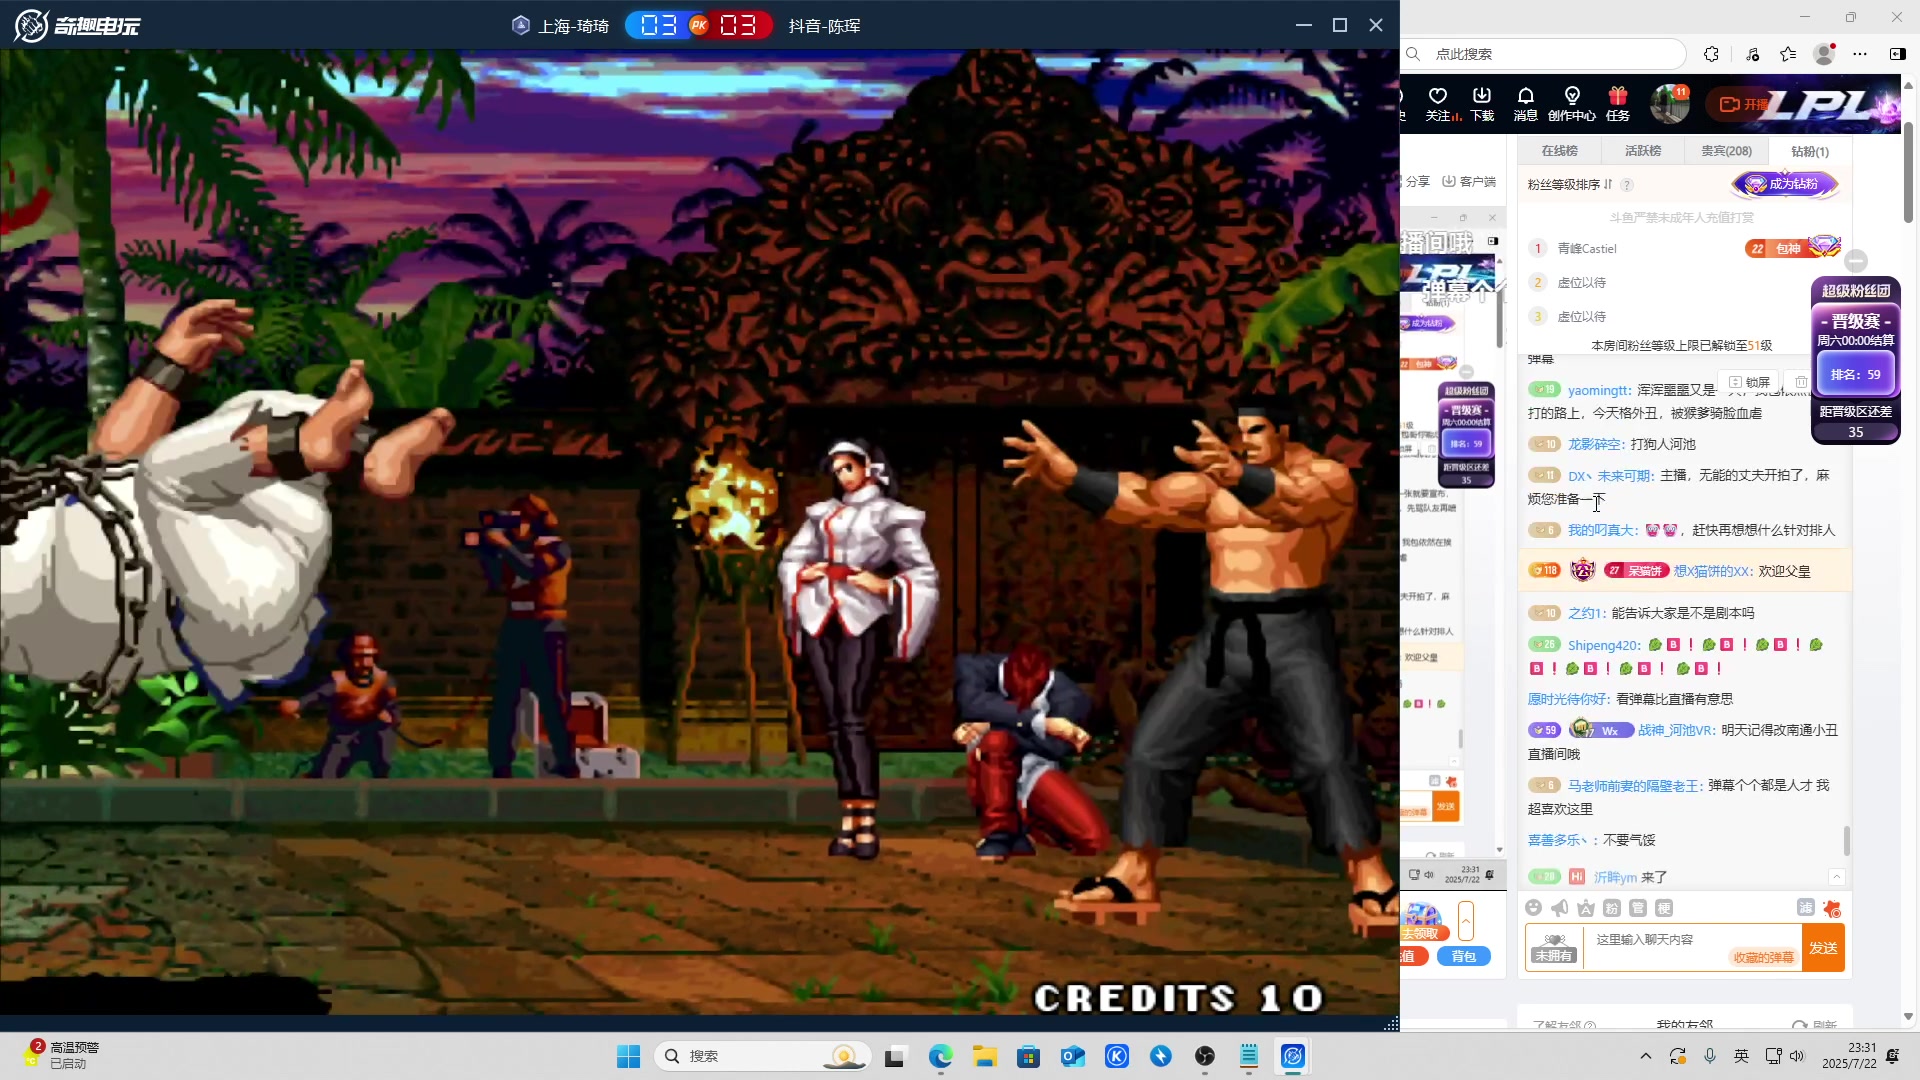The height and width of the screenshot is (1080, 1920).
Task: Open the browser profile avatar icon
Action: click(x=1824, y=54)
